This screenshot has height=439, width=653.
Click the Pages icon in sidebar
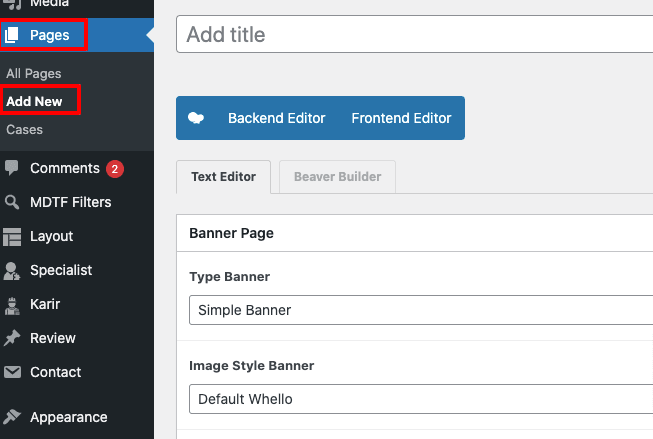point(13,36)
